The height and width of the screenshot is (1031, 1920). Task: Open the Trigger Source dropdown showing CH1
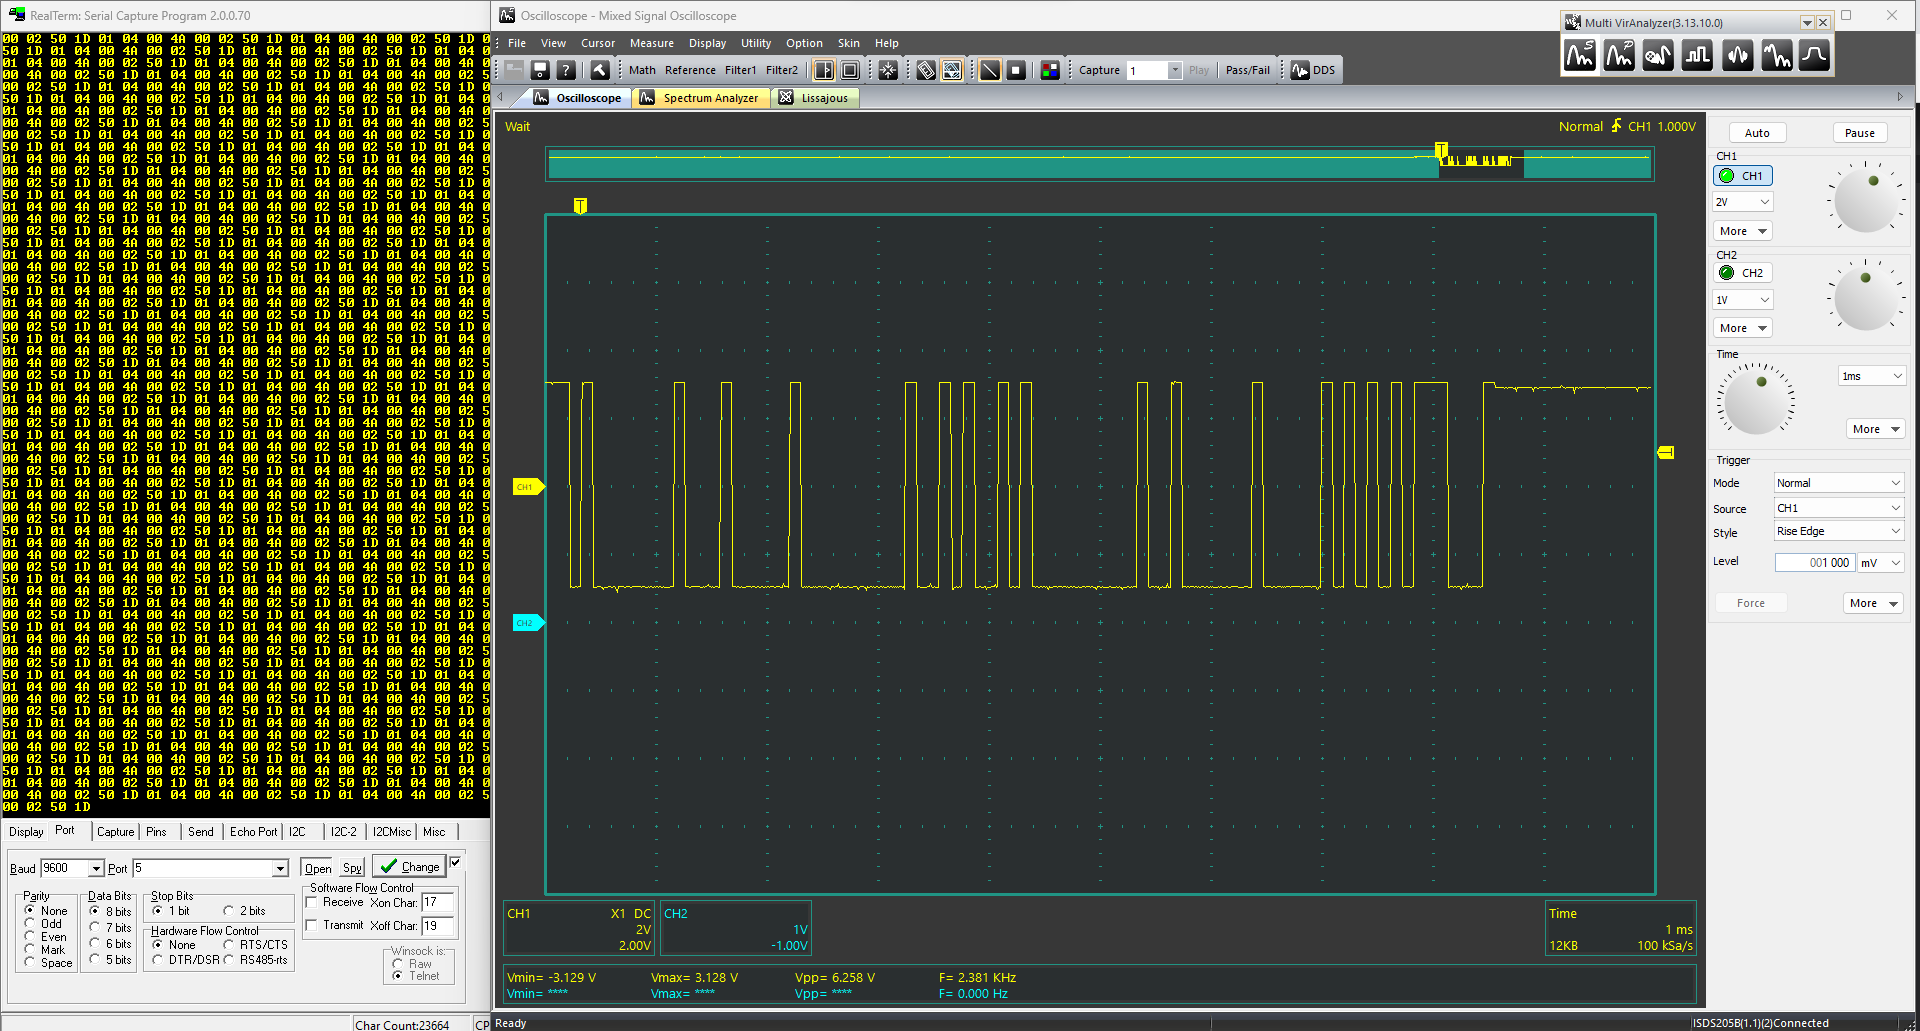(1838, 508)
